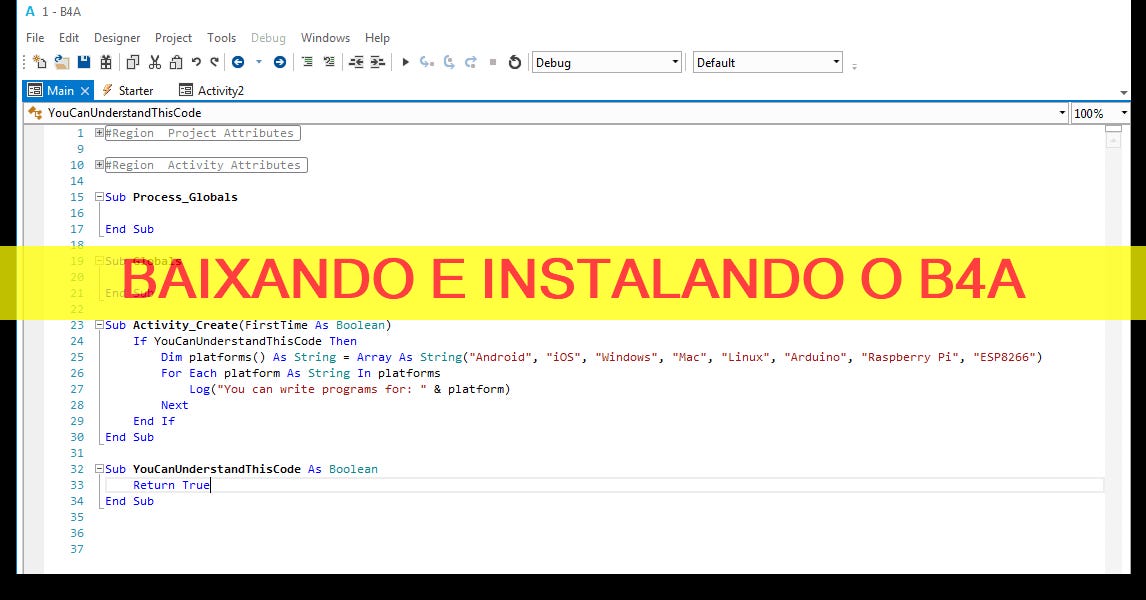1146x600 pixels.
Task: Create a new project via the New icon
Action: click(x=39, y=62)
